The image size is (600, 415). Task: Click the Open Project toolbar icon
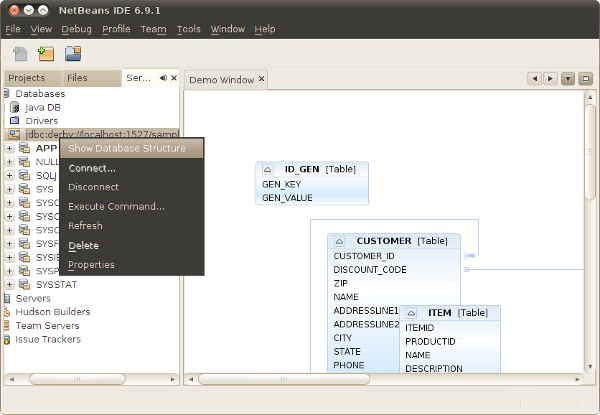pyautogui.click(x=73, y=53)
